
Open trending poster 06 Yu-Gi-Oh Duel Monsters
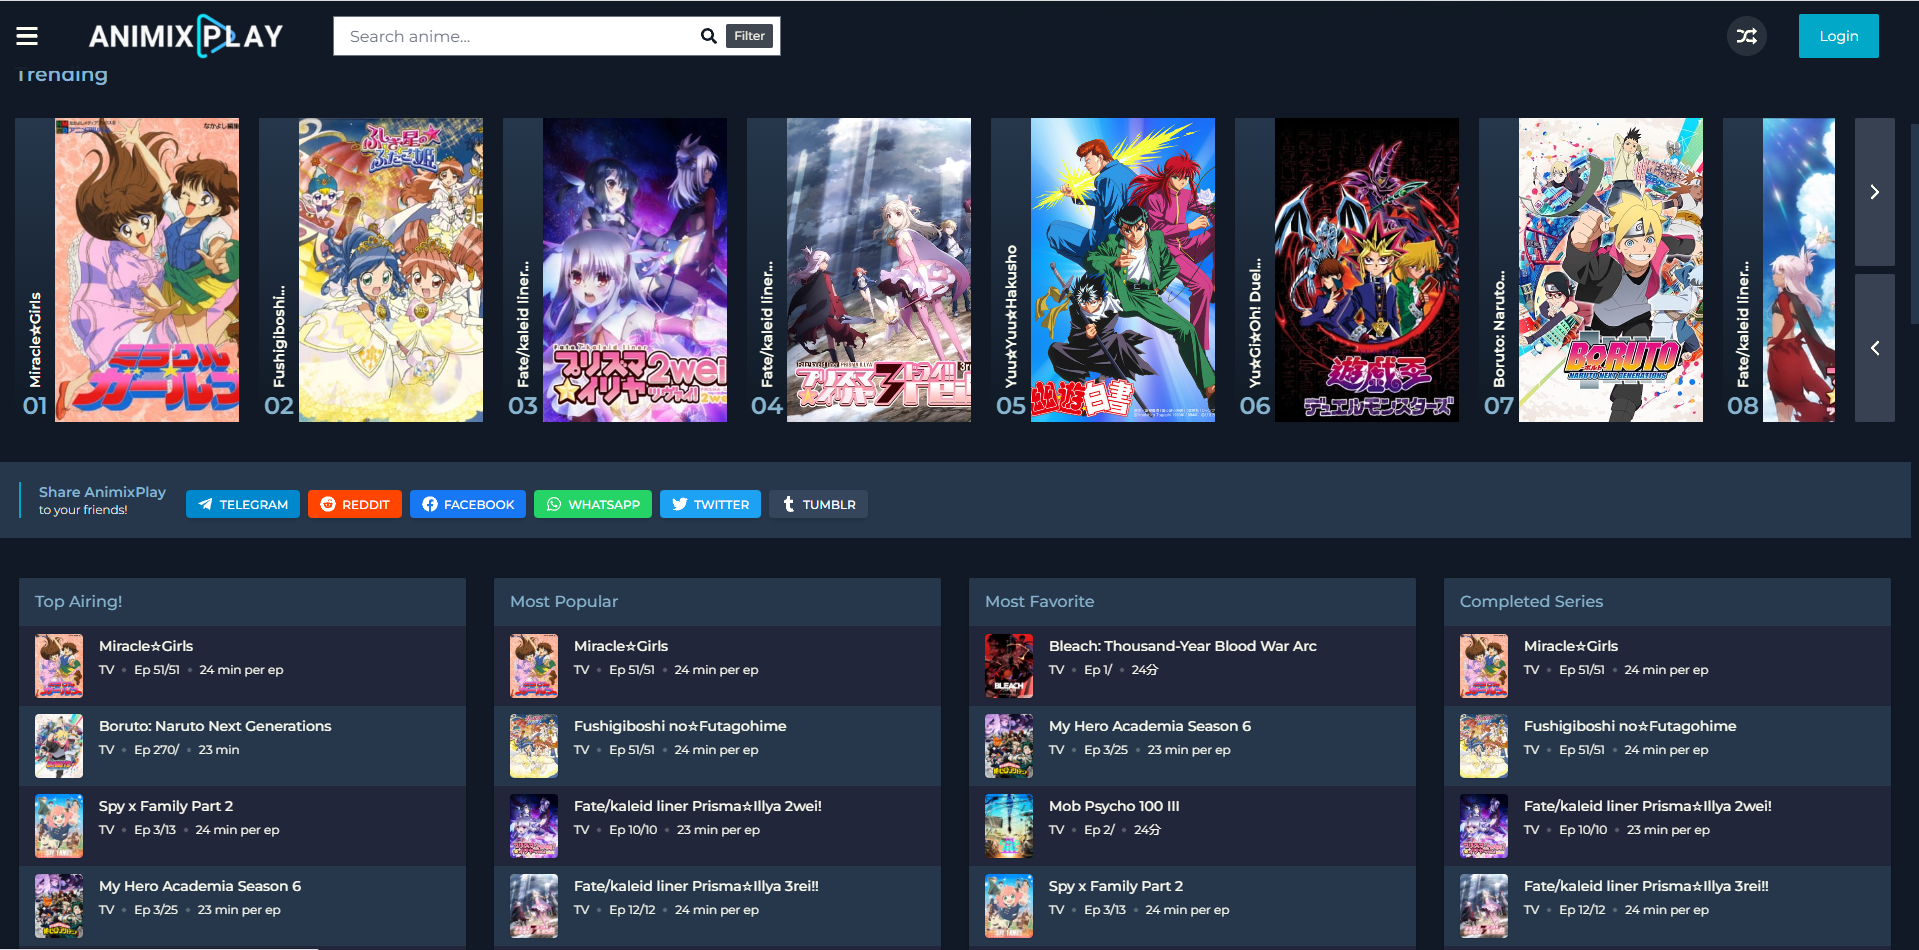[1367, 270]
